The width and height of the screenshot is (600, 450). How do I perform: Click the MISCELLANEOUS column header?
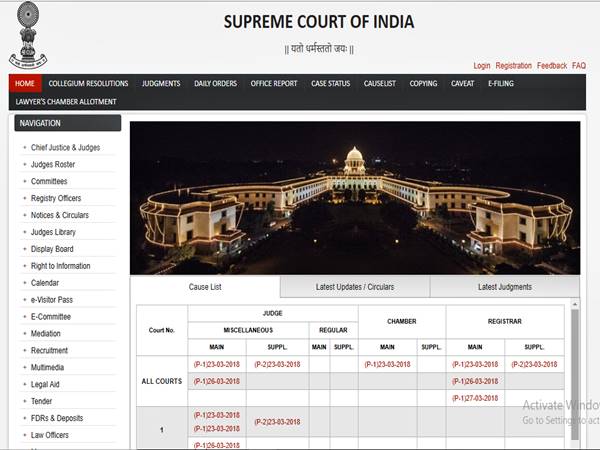click(248, 330)
